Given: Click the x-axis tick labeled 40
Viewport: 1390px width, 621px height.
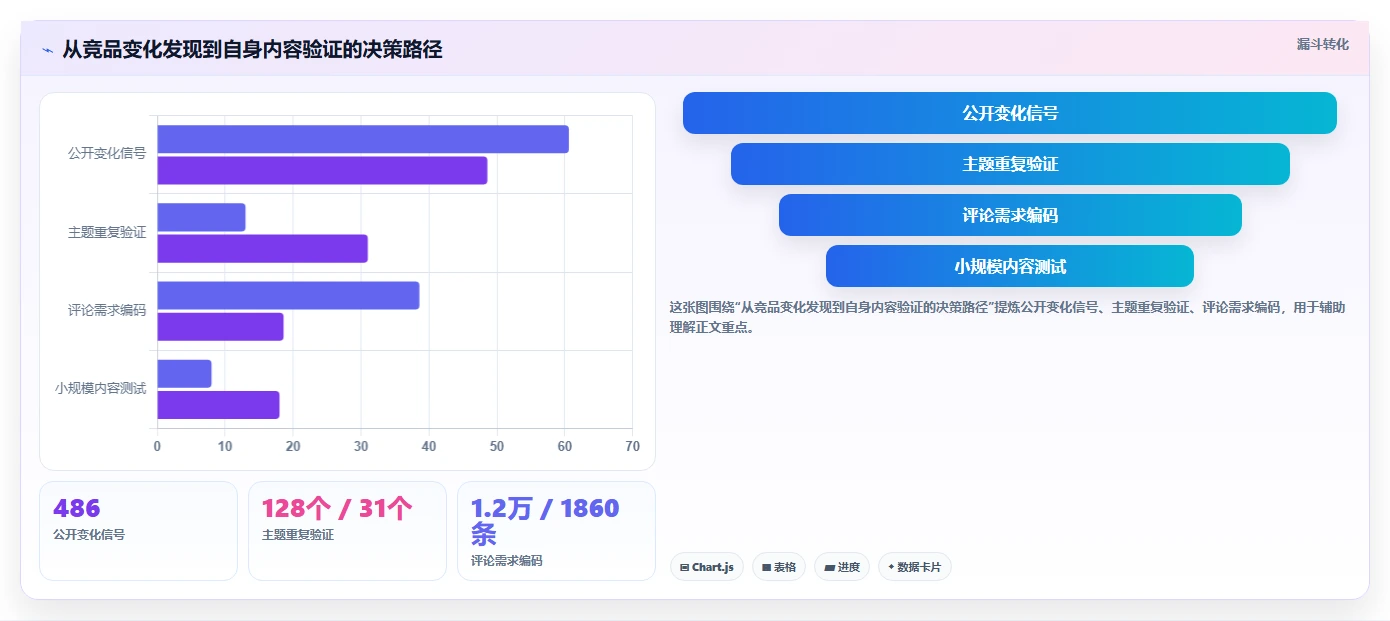Looking at the screenshot, I should 429,446.
